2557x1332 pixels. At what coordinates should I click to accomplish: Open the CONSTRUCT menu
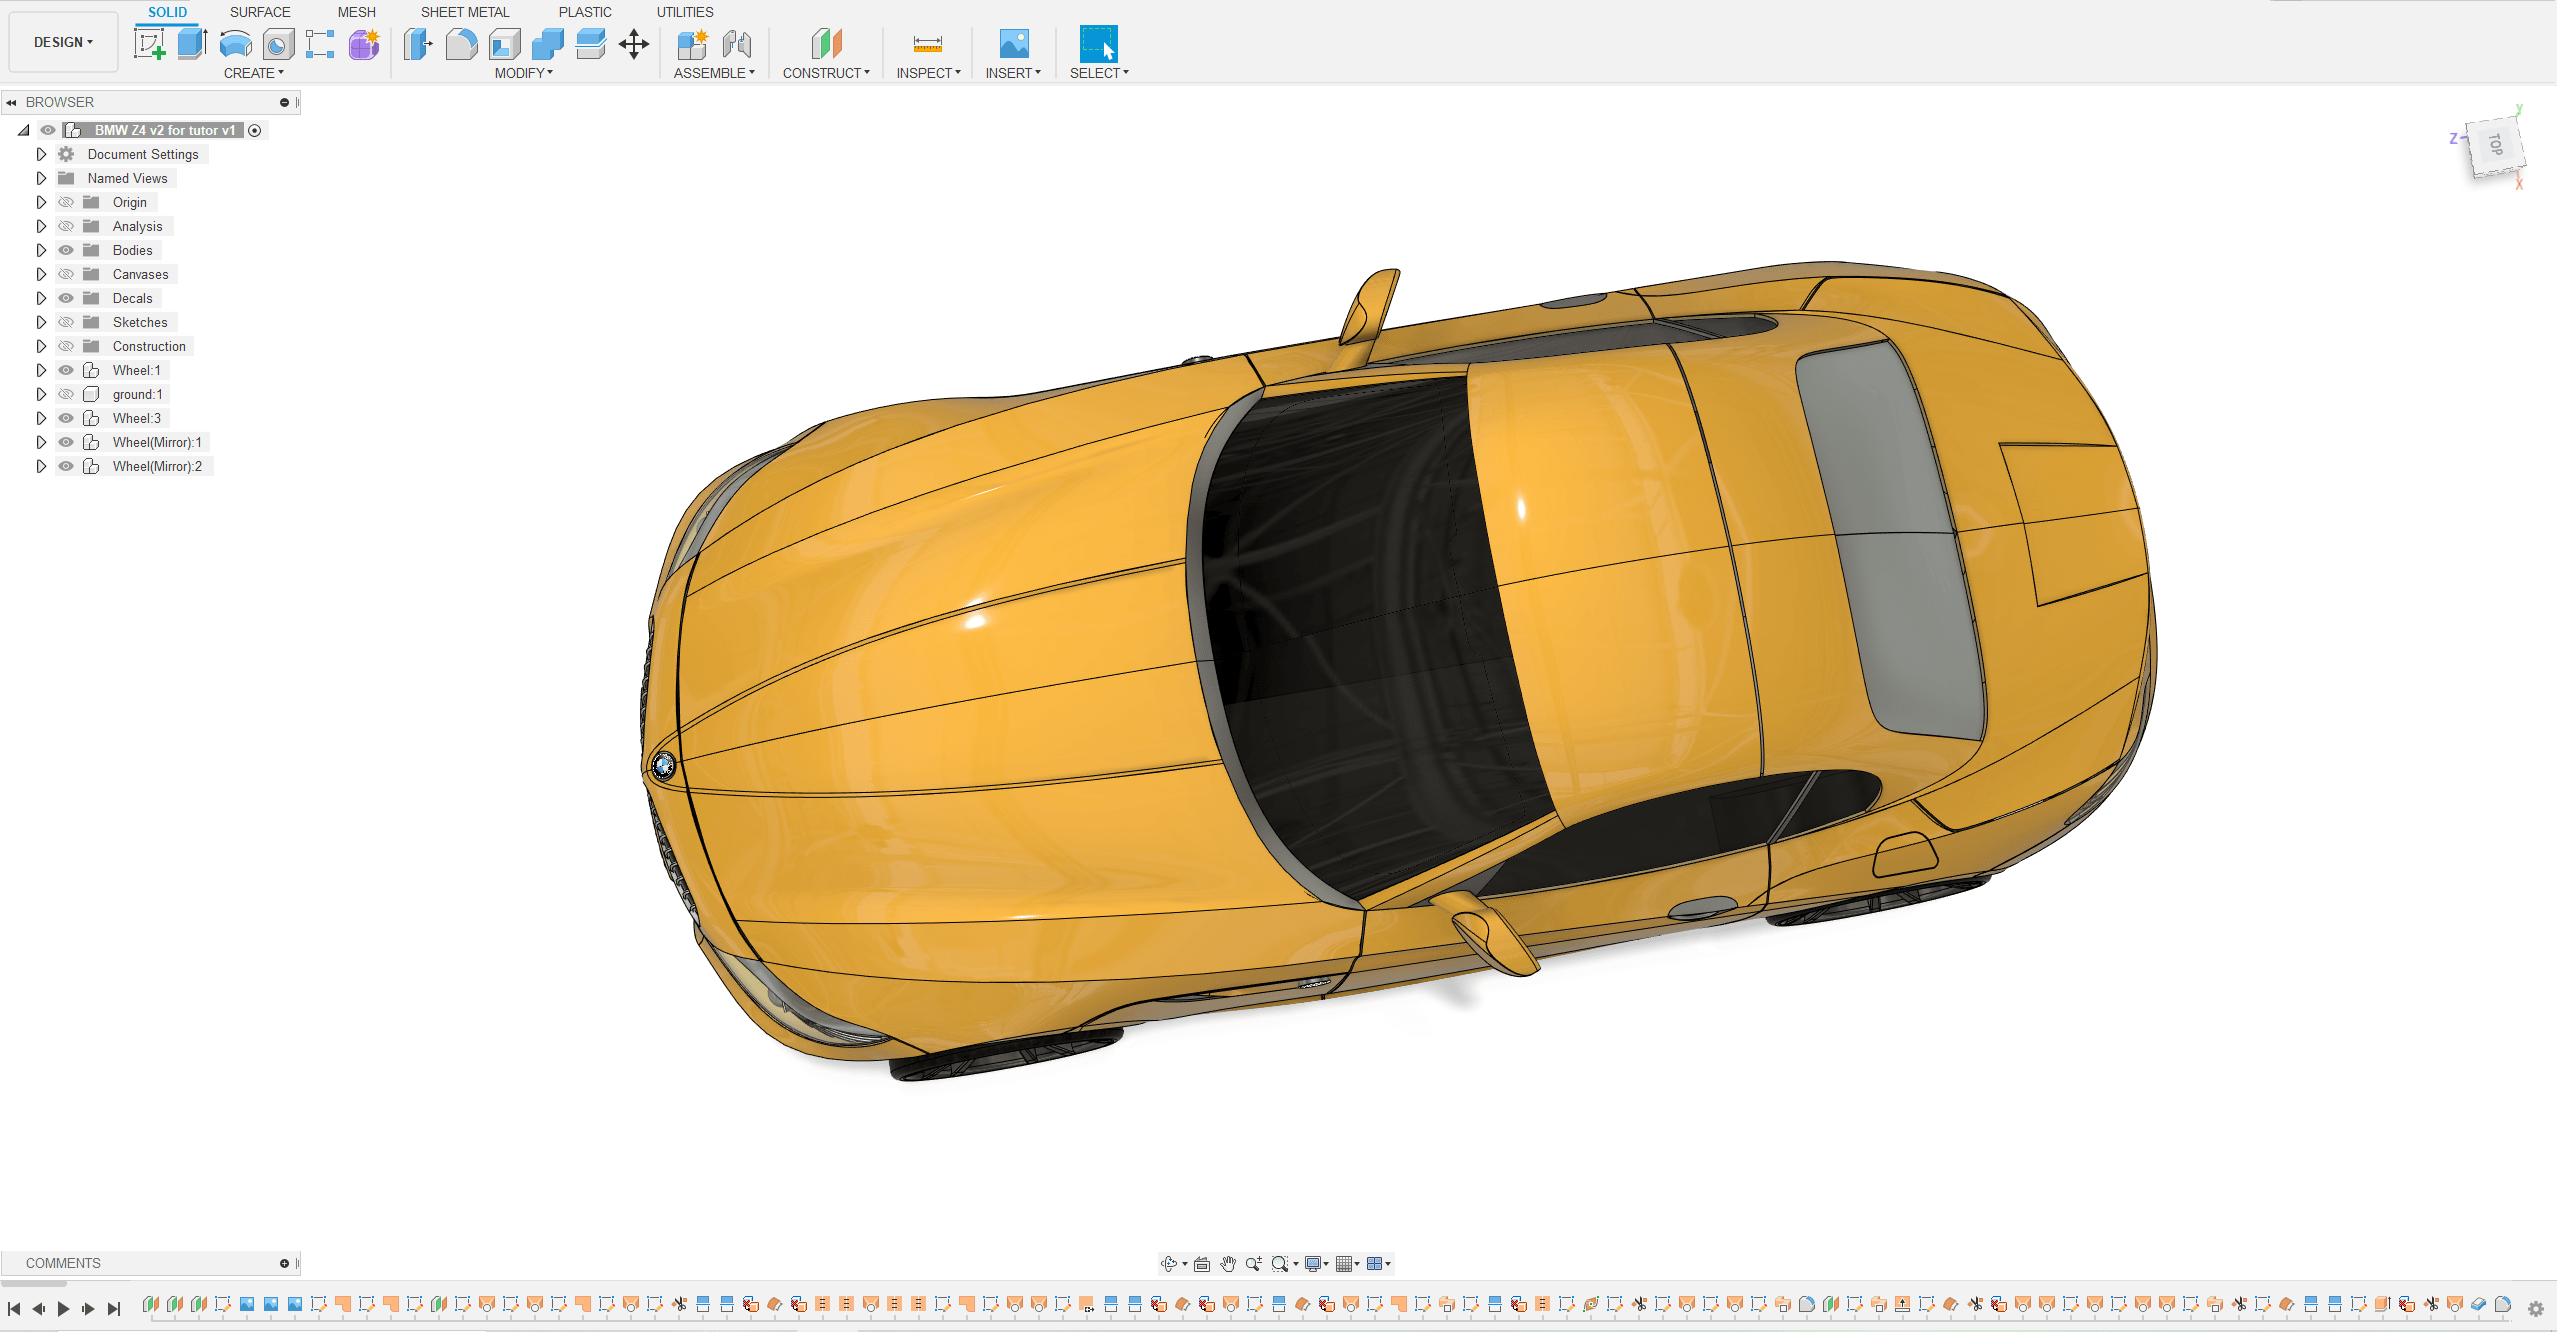[x=826, y=73]
